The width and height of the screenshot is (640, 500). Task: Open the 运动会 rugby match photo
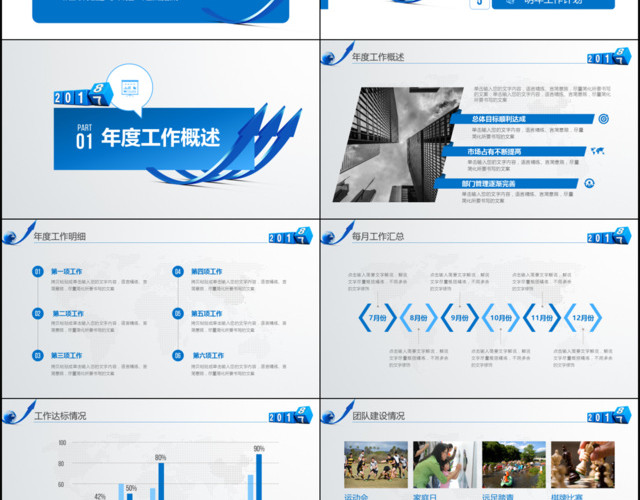tap(376, 464)
